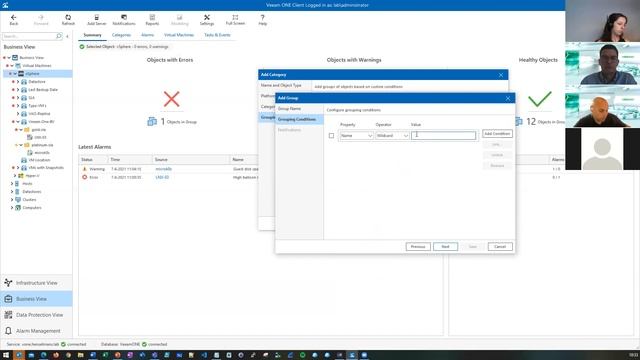Open the Property dropdown showing Name

pyautogui.click(x=356, y=136)
